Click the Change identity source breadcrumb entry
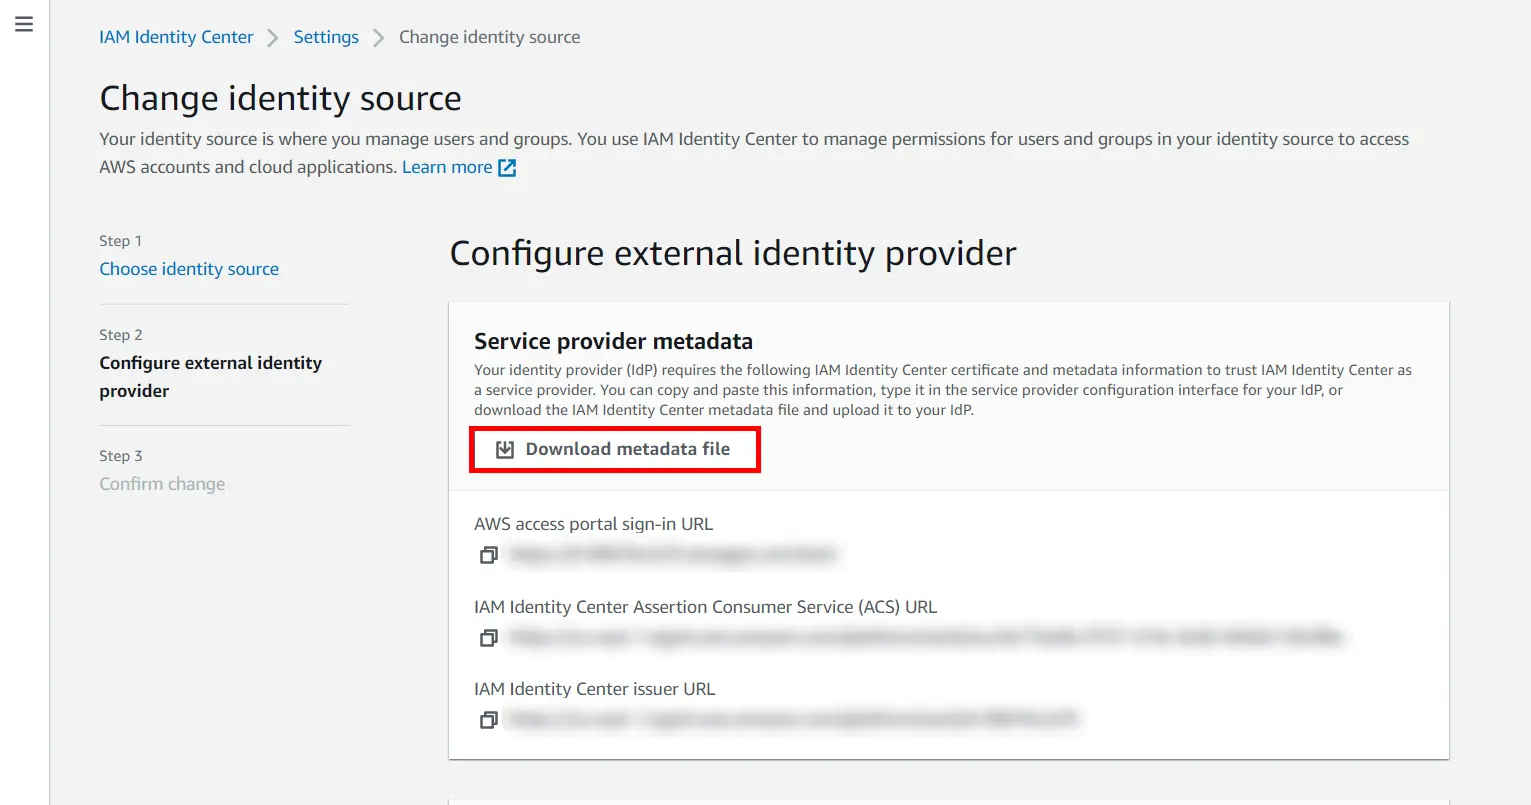Image resolution: width=1531 pixels, height=805 pixels. pyautogui.click(x=489, y=37)
